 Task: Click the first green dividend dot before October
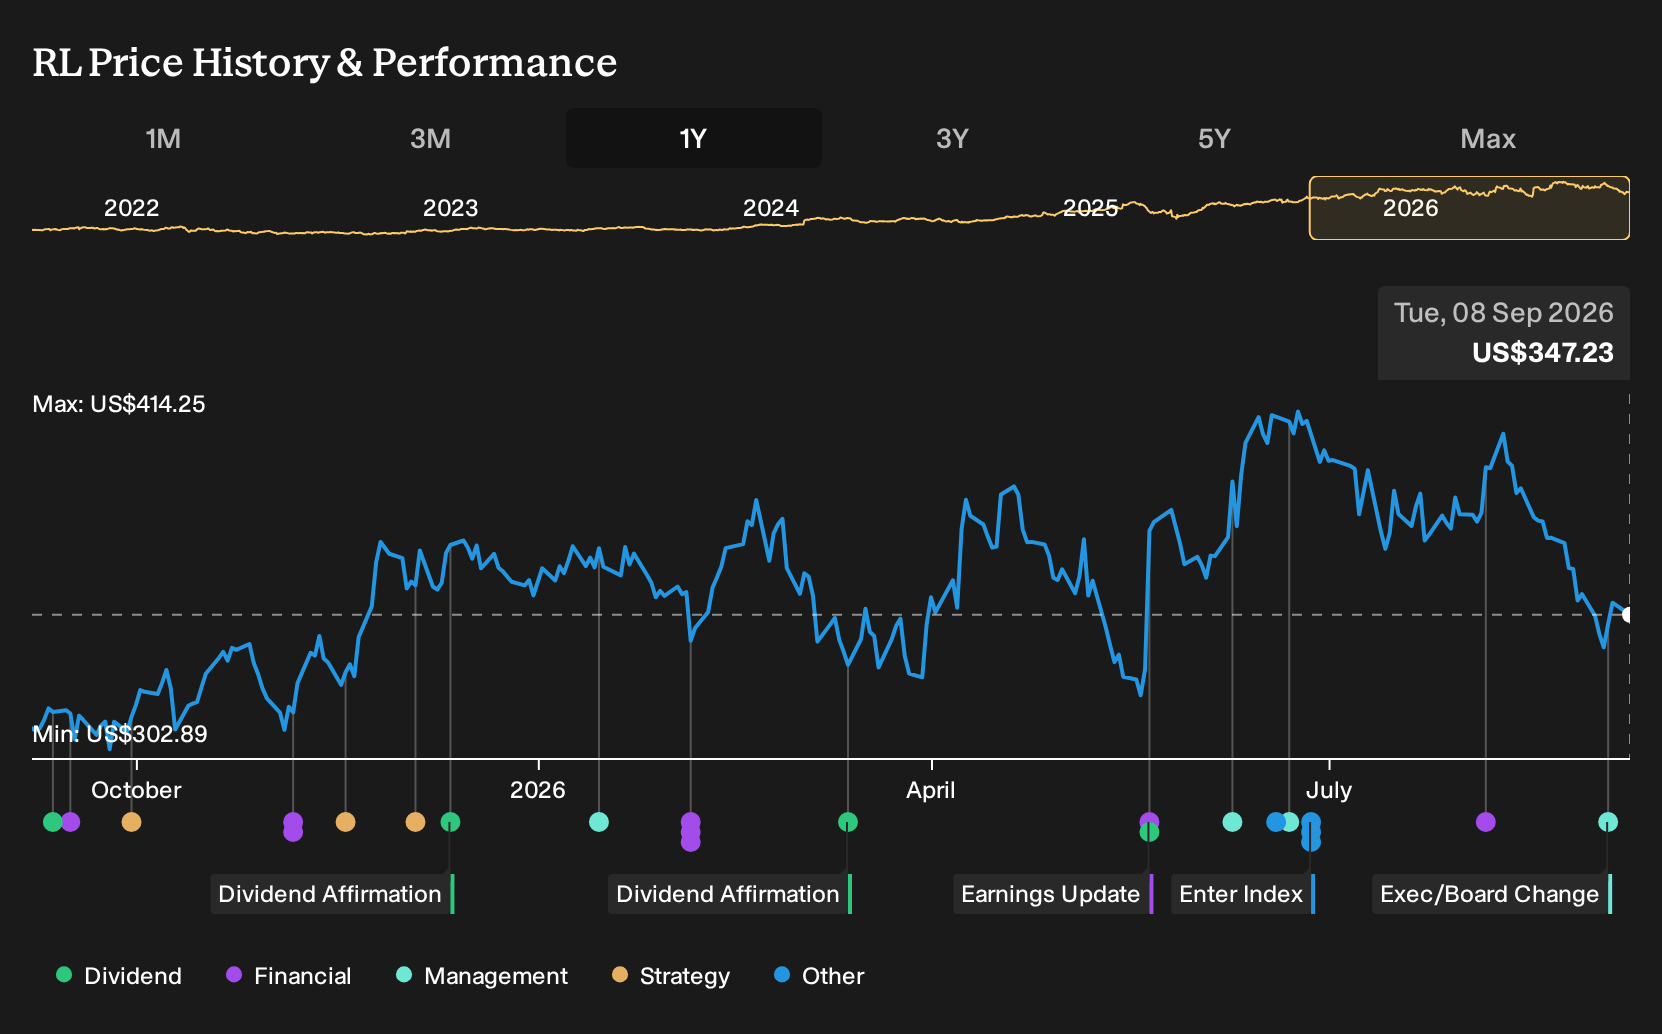(53, 822)
